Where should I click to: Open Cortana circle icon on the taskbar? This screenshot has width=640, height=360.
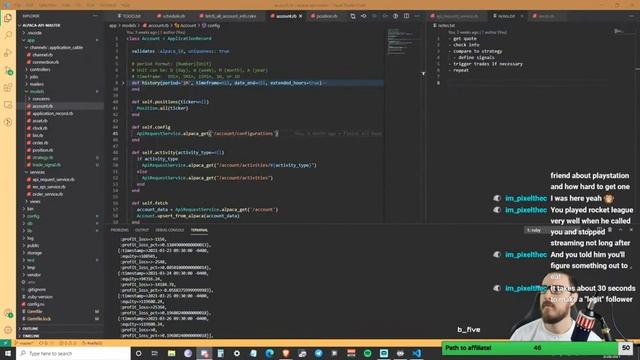pos(138,353)
